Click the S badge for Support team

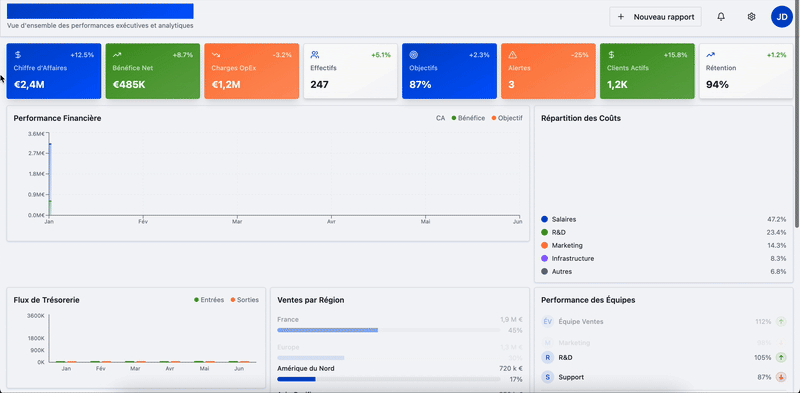point(547,377)
